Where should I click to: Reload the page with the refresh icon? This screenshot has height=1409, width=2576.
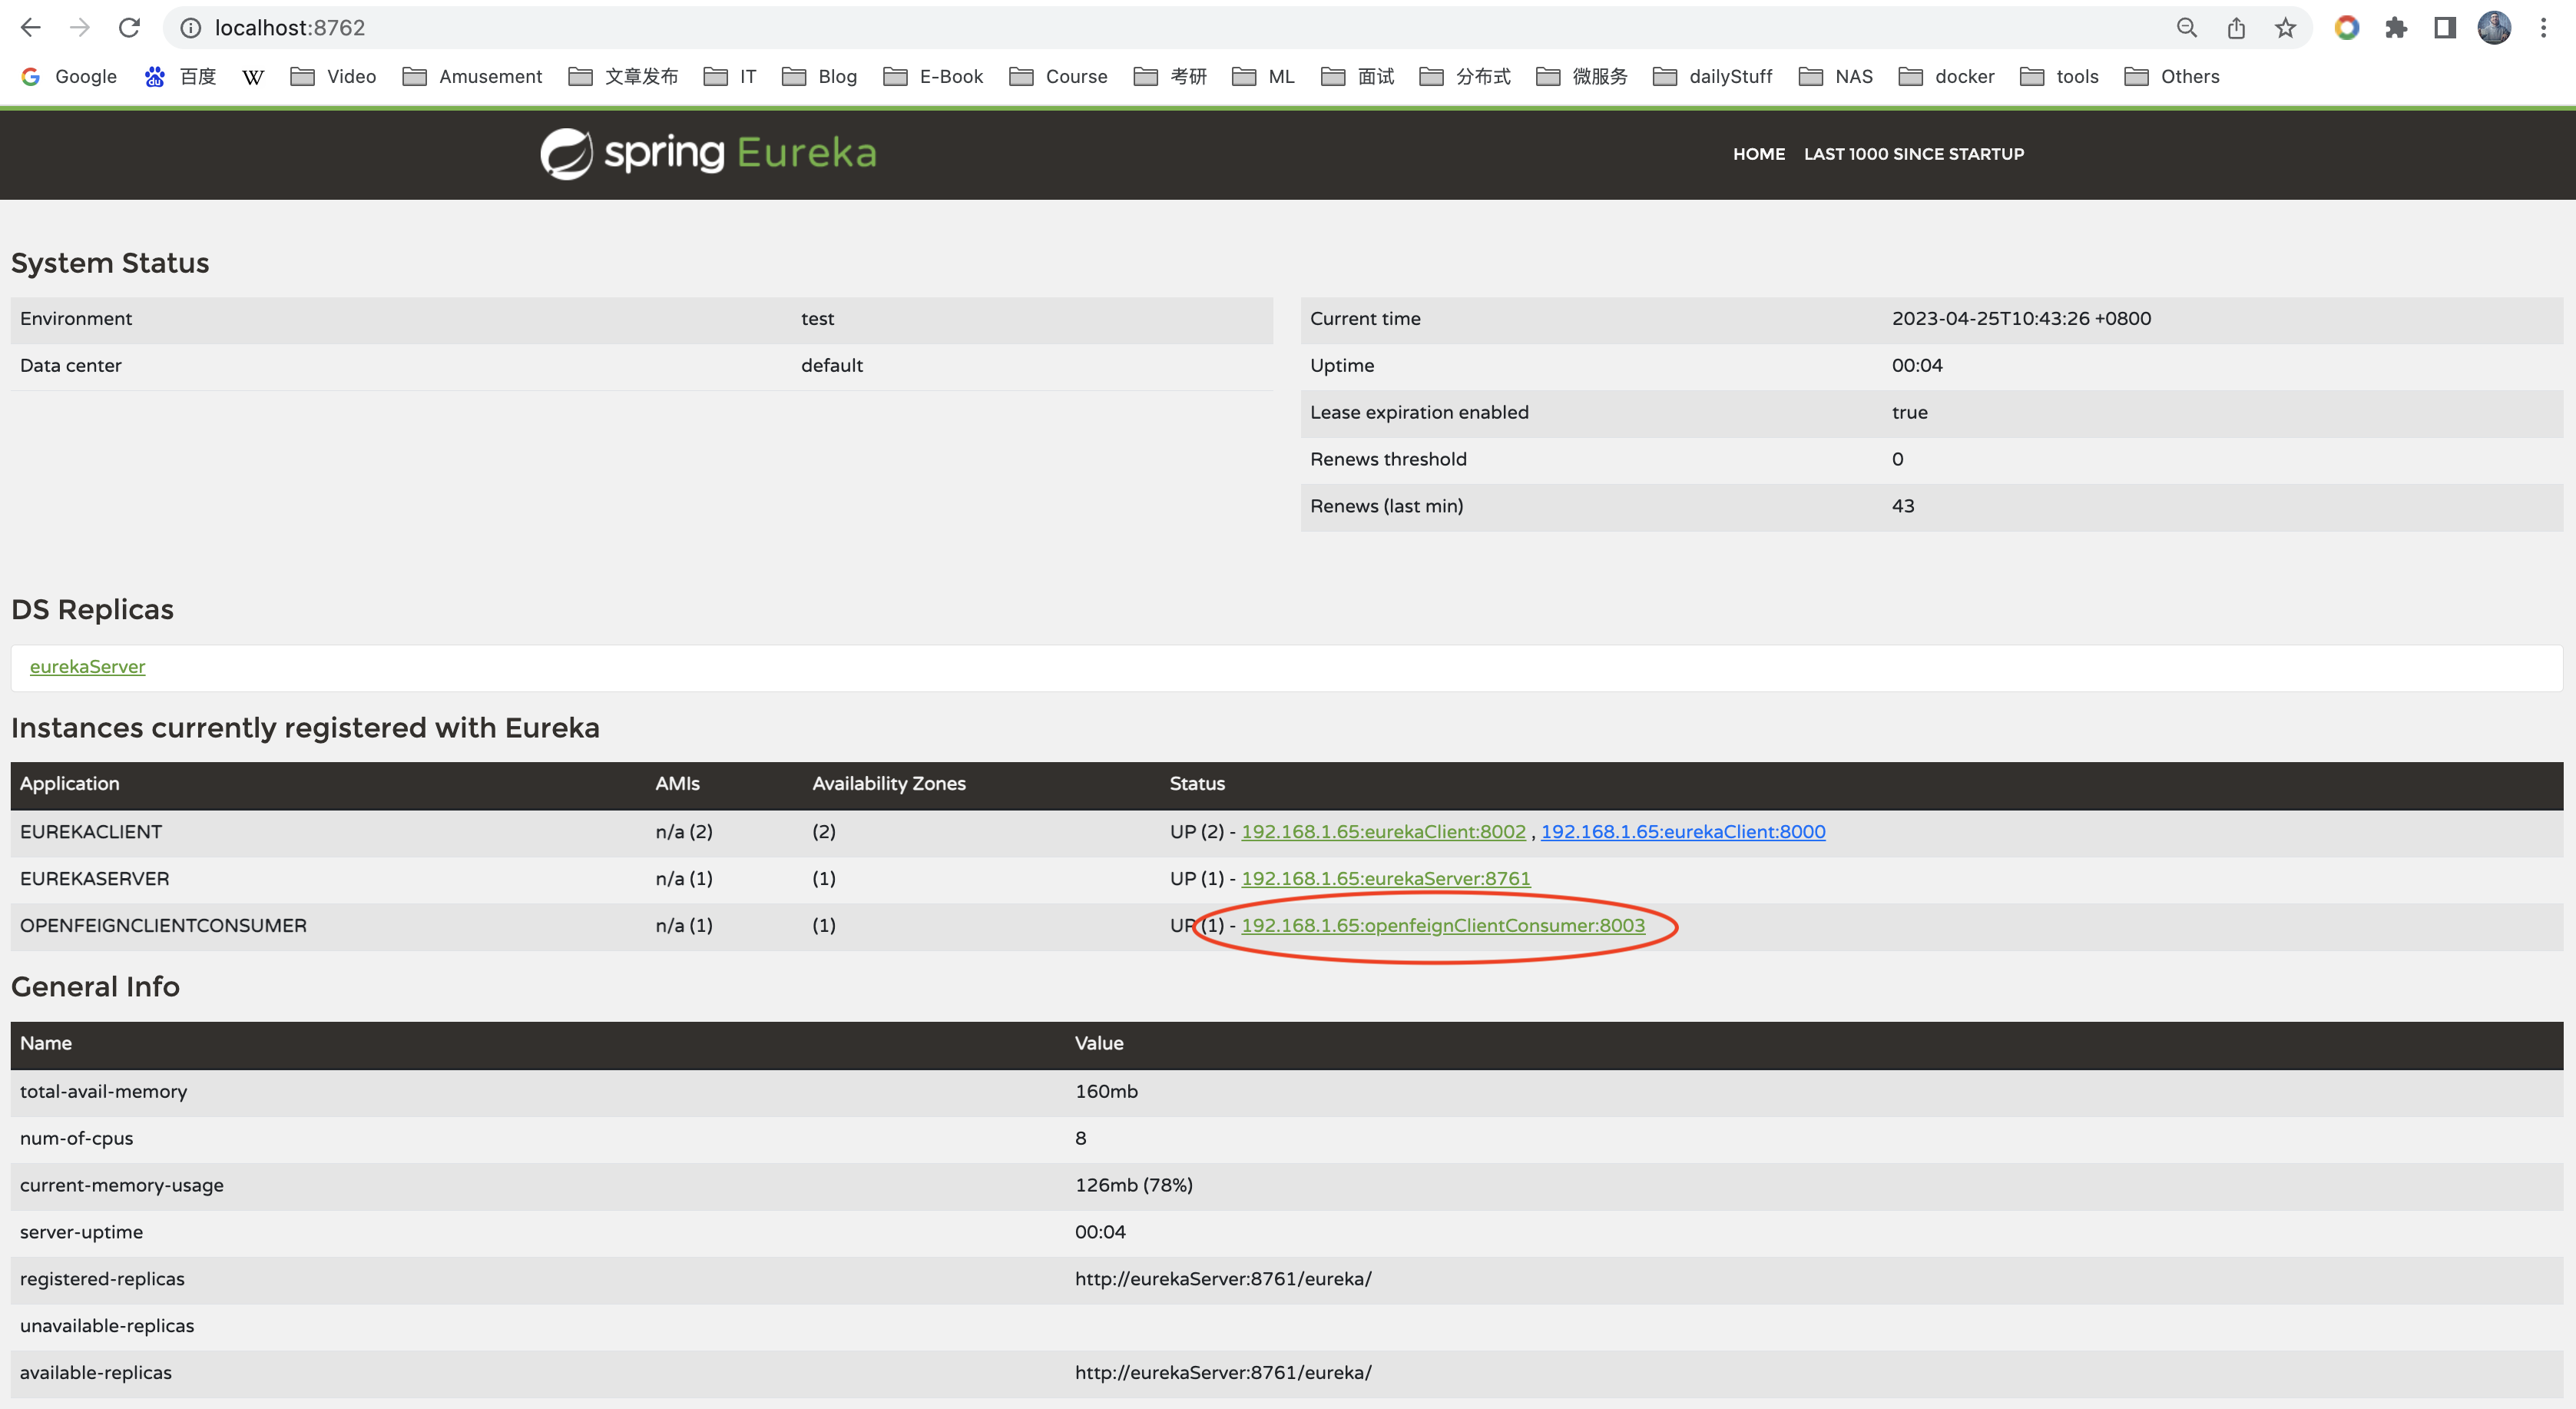pyautogui.click(x=129, y=28)
